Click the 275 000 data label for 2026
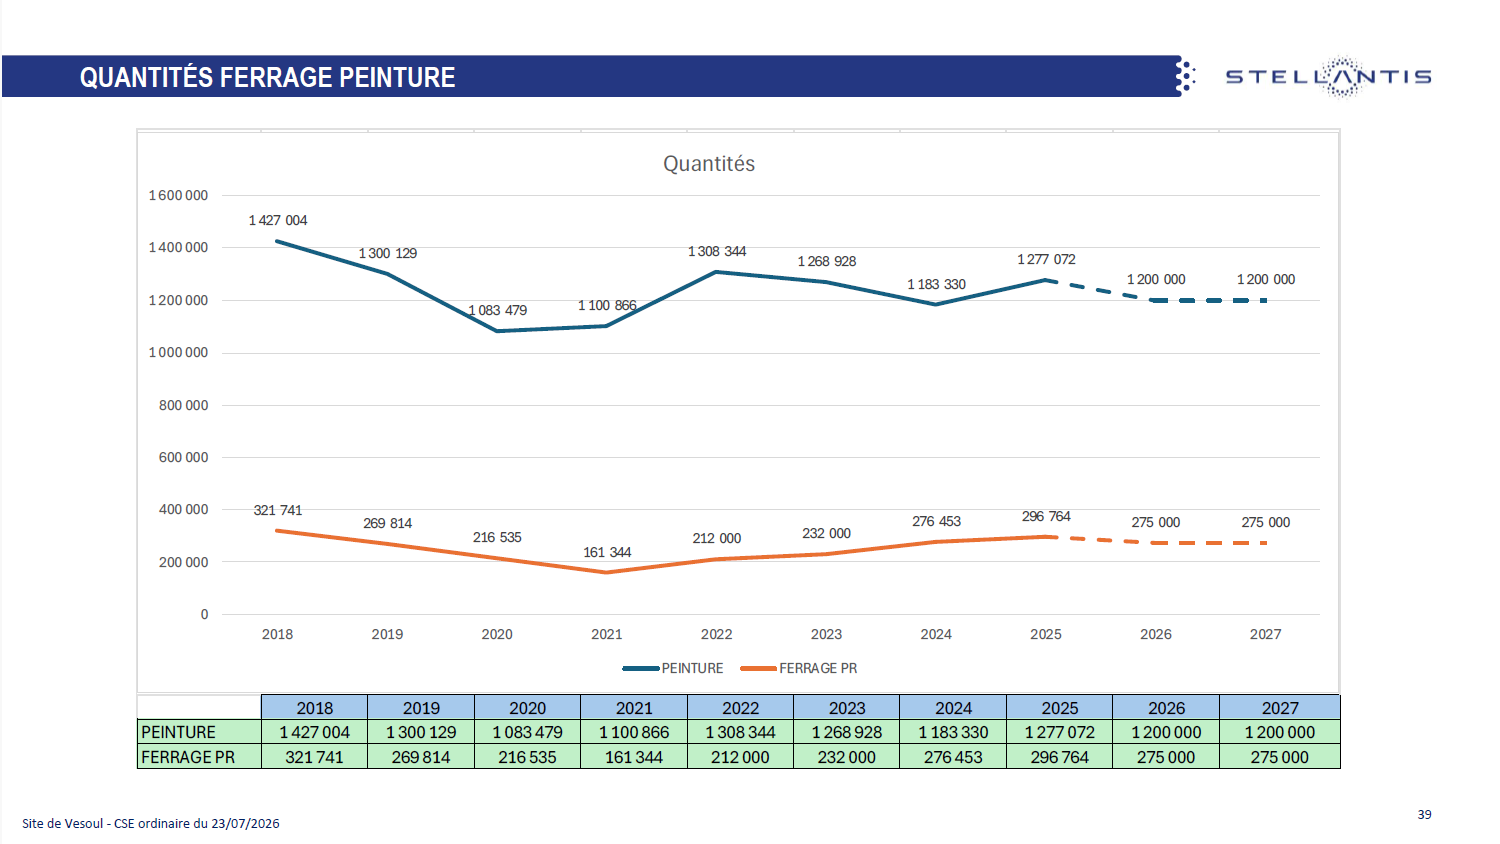 pyautogui.click(x=1156, y=522)
